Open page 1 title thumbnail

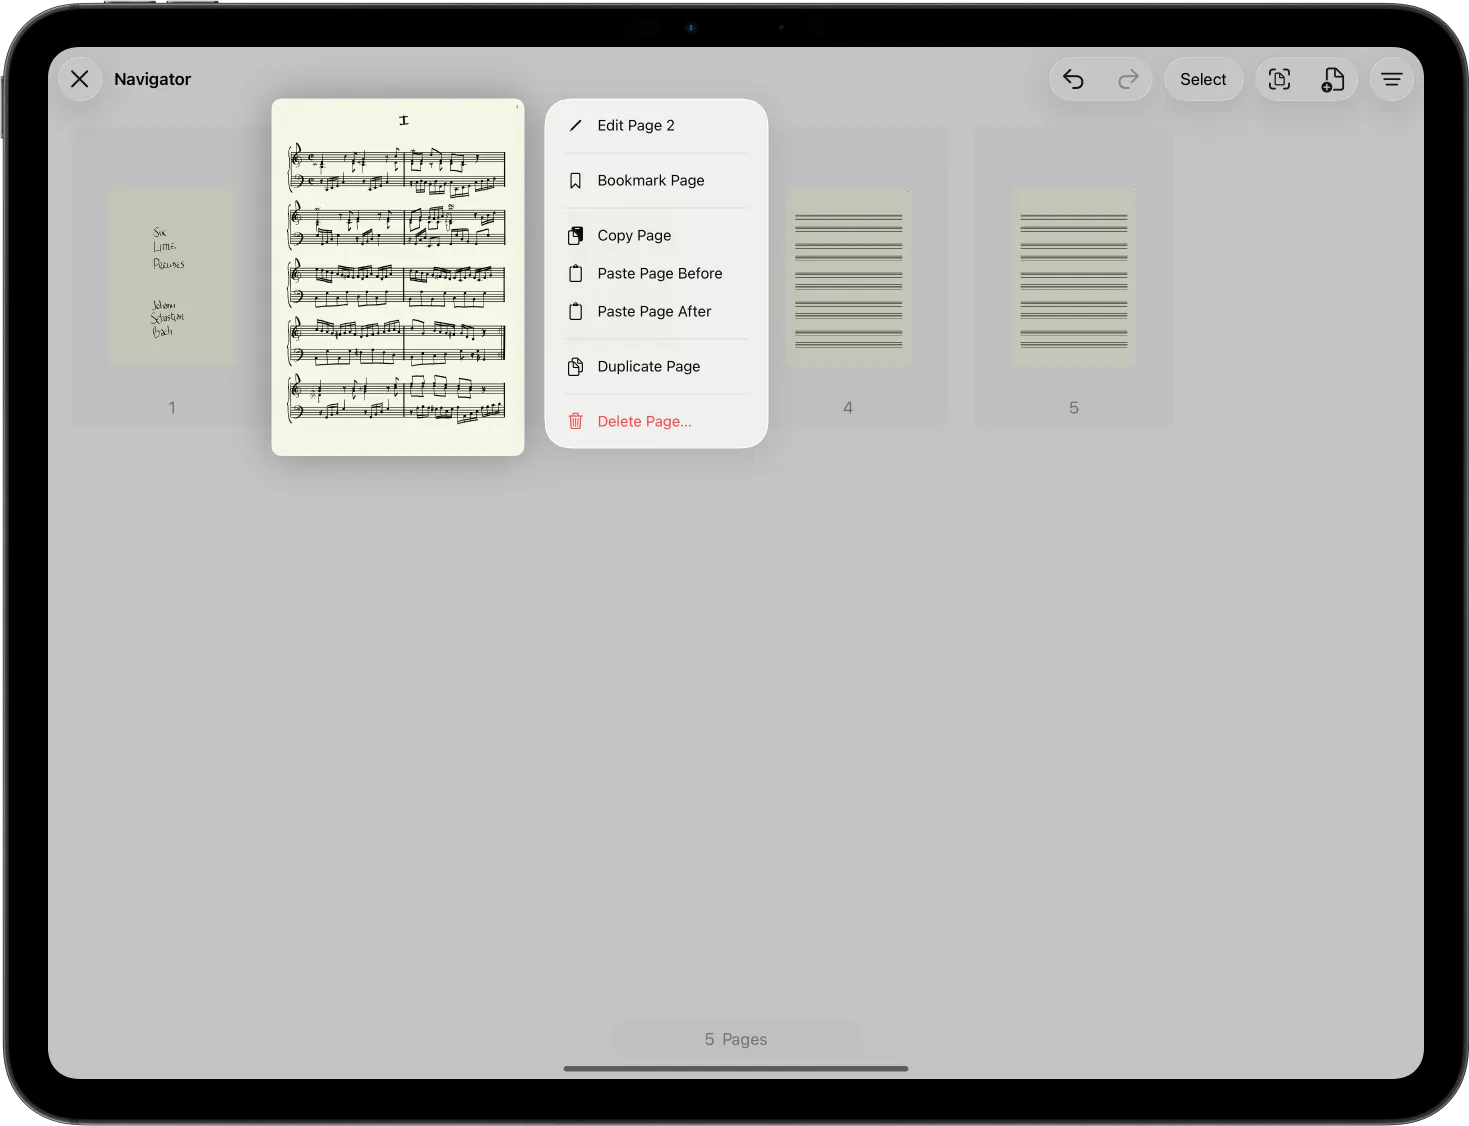172,278
